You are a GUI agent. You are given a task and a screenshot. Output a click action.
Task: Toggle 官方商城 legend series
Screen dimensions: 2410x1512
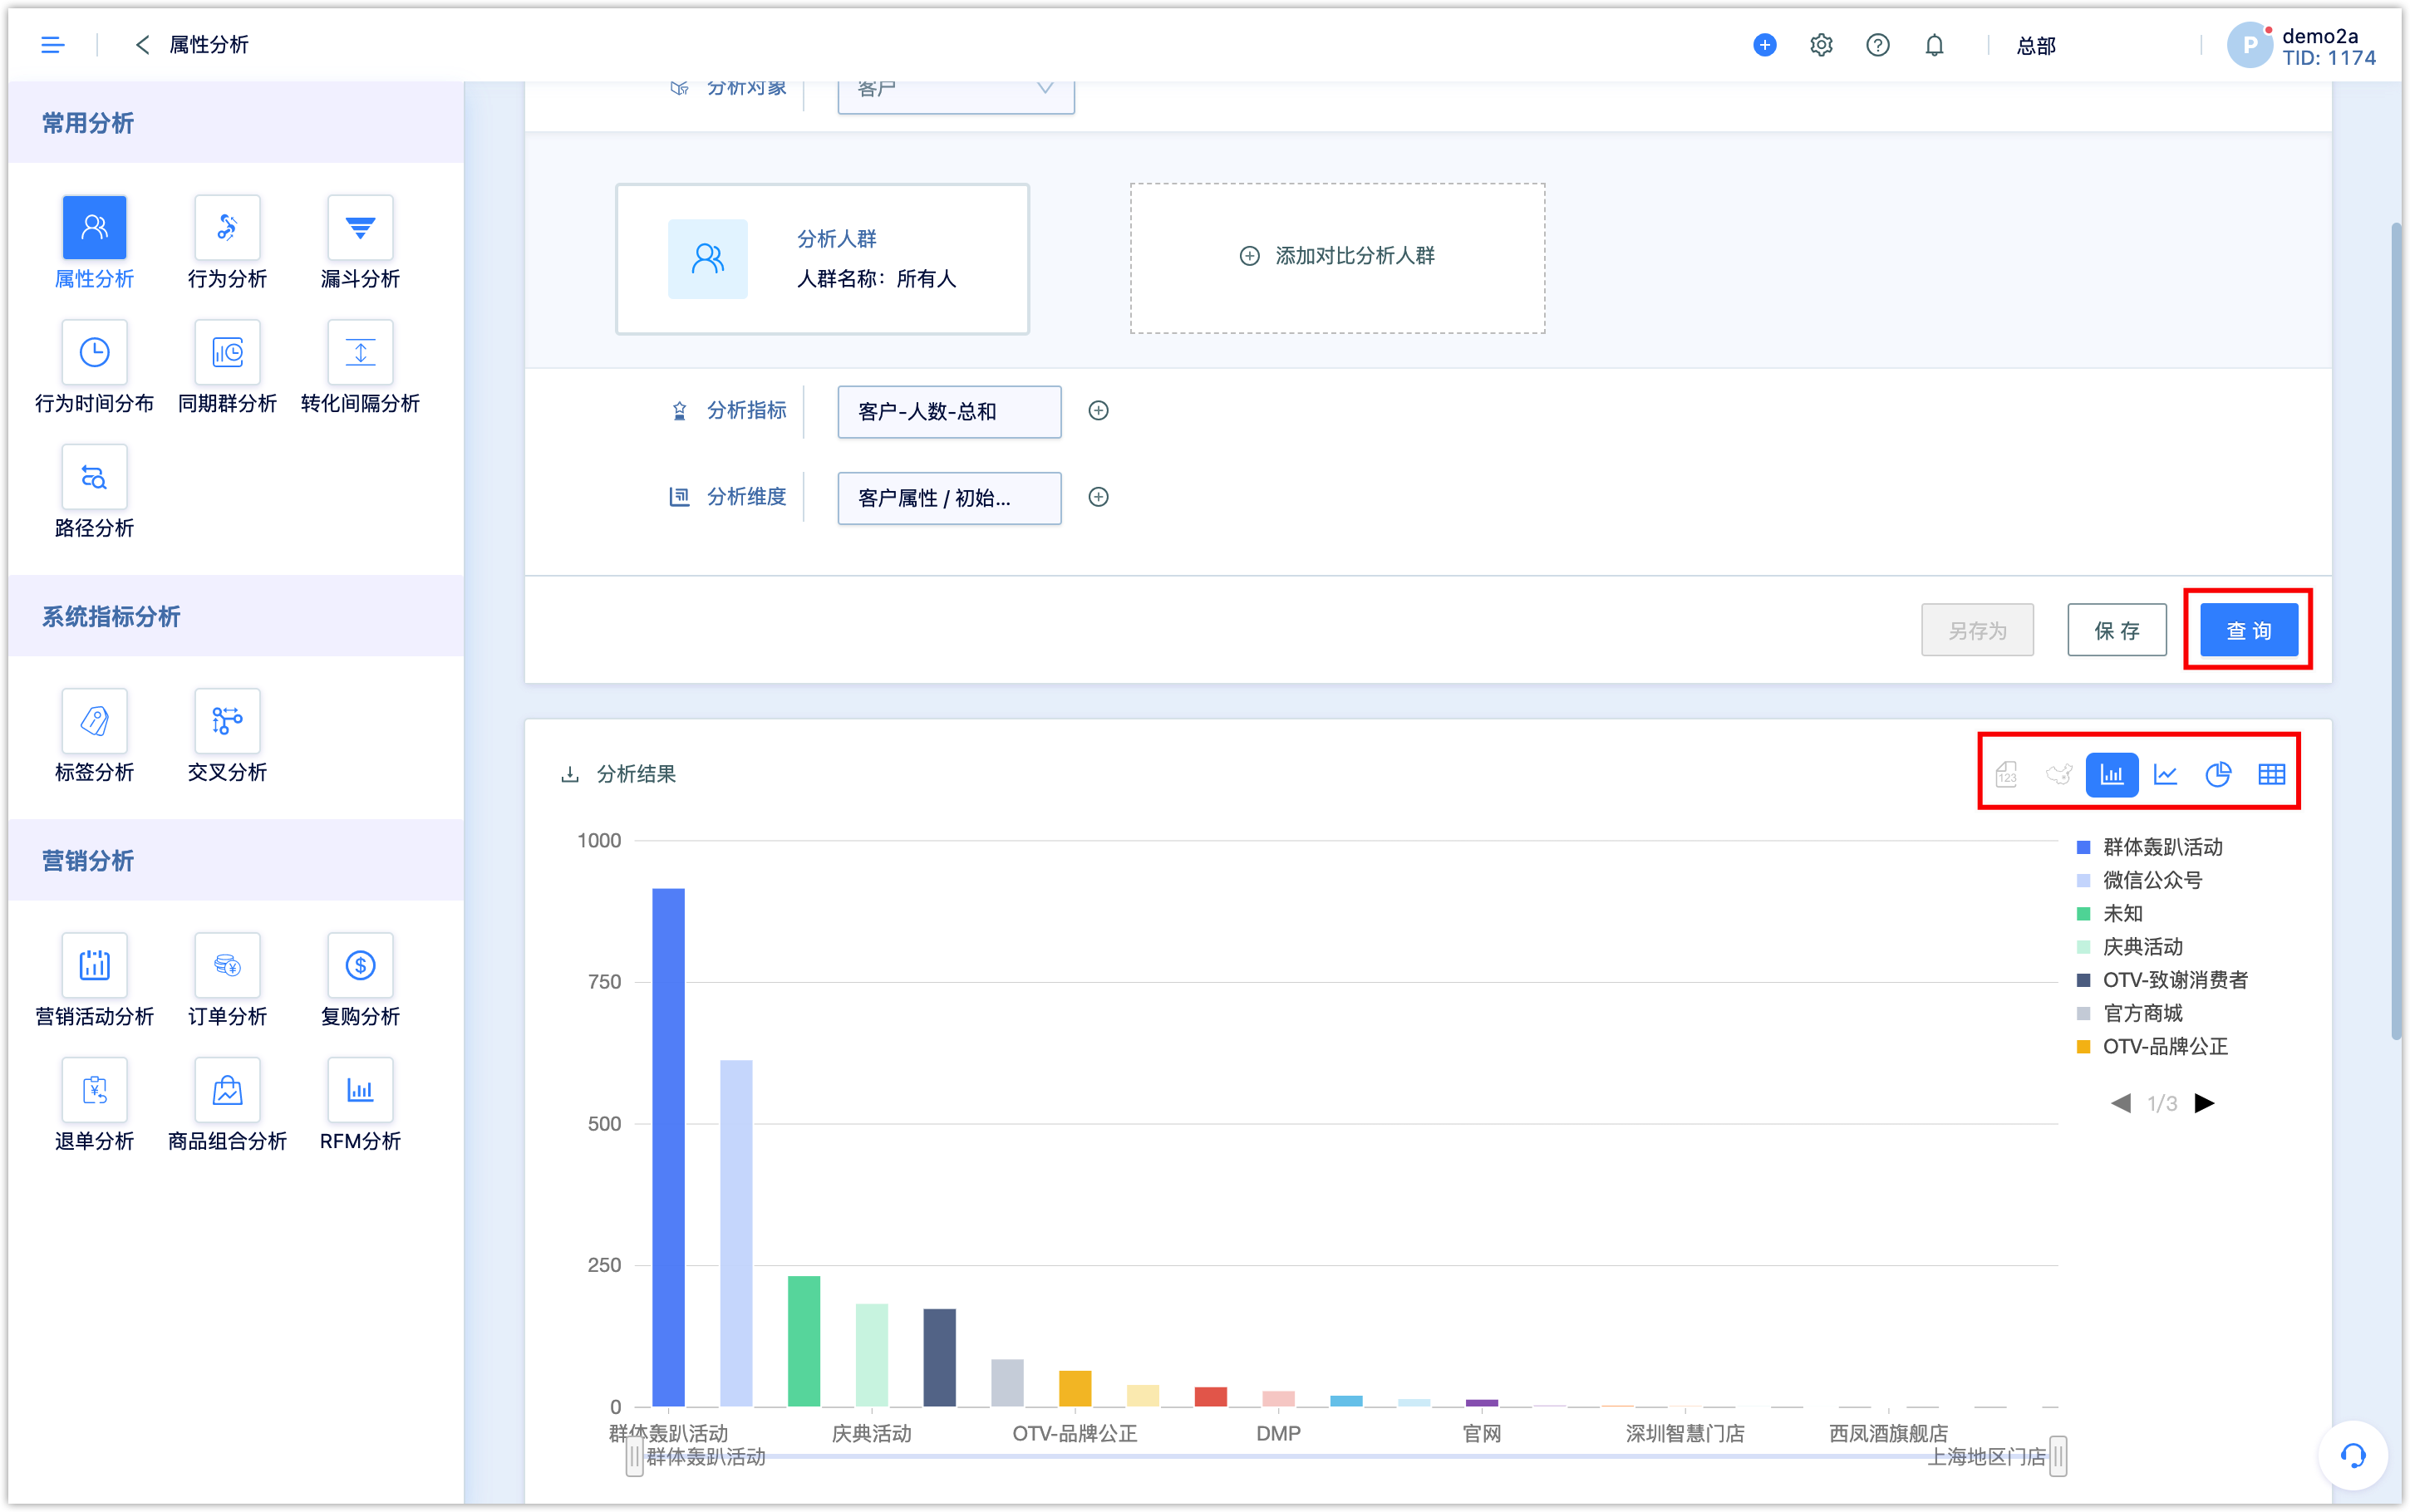[2129, 1013]
